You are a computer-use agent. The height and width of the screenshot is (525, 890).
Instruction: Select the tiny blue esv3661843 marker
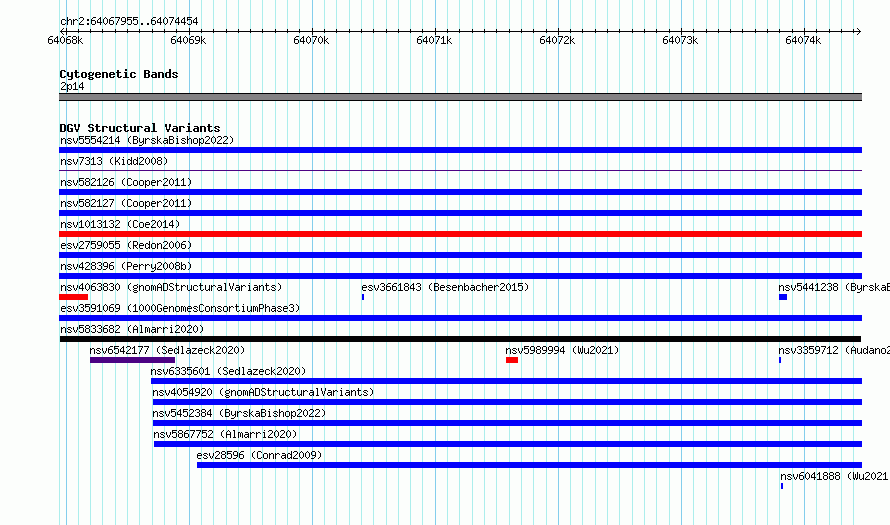(x=363, y=297)
